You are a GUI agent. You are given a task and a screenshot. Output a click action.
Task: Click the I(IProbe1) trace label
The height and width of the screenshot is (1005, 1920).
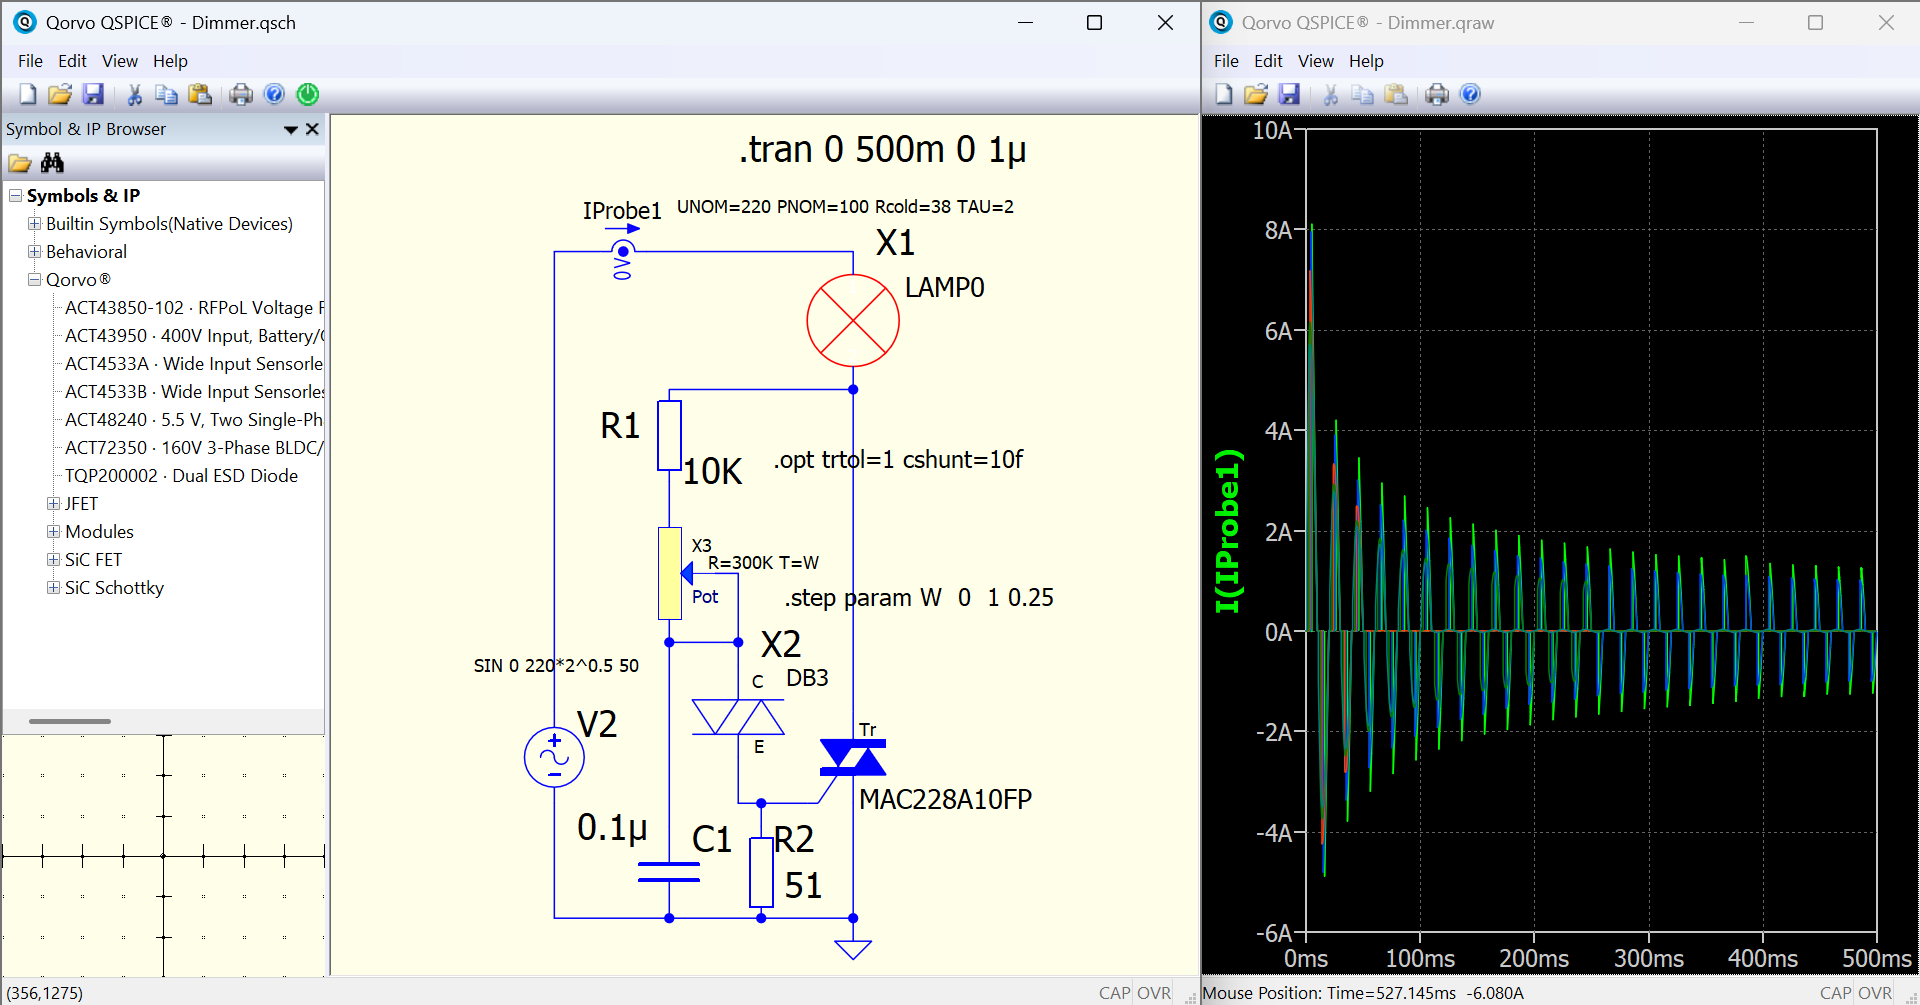pyautogui.click(x=1227, y=531)
